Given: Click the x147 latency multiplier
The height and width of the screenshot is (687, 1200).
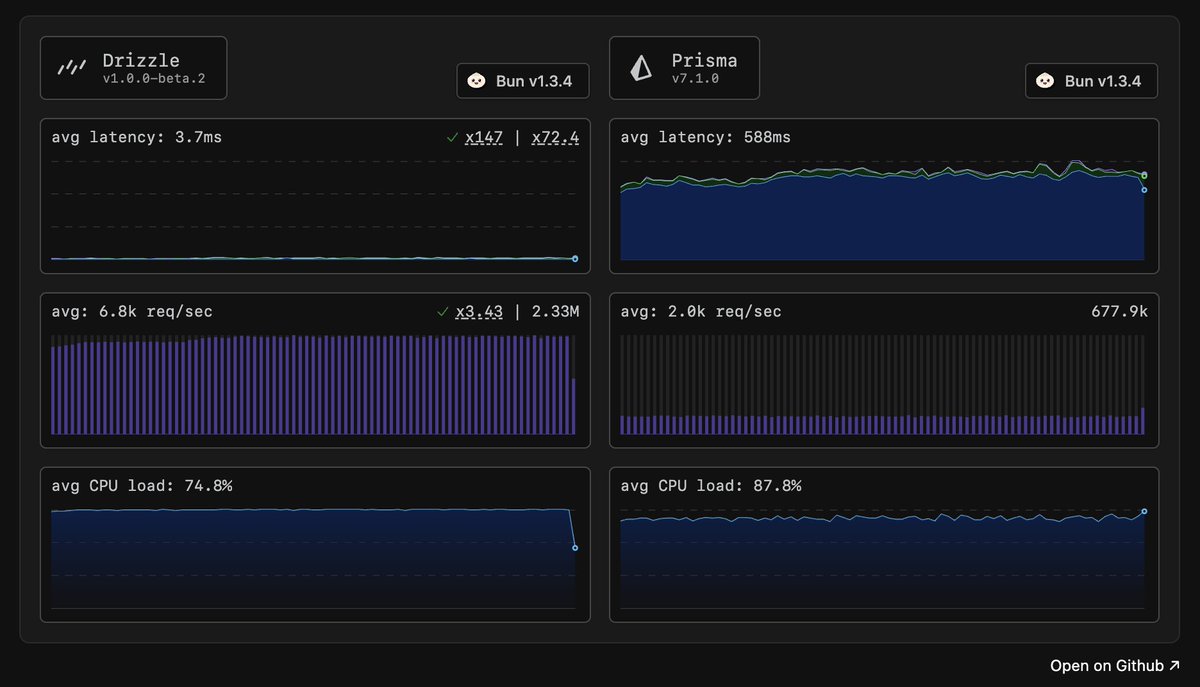Looking at the screenshot, I should (x=484, y=138).
